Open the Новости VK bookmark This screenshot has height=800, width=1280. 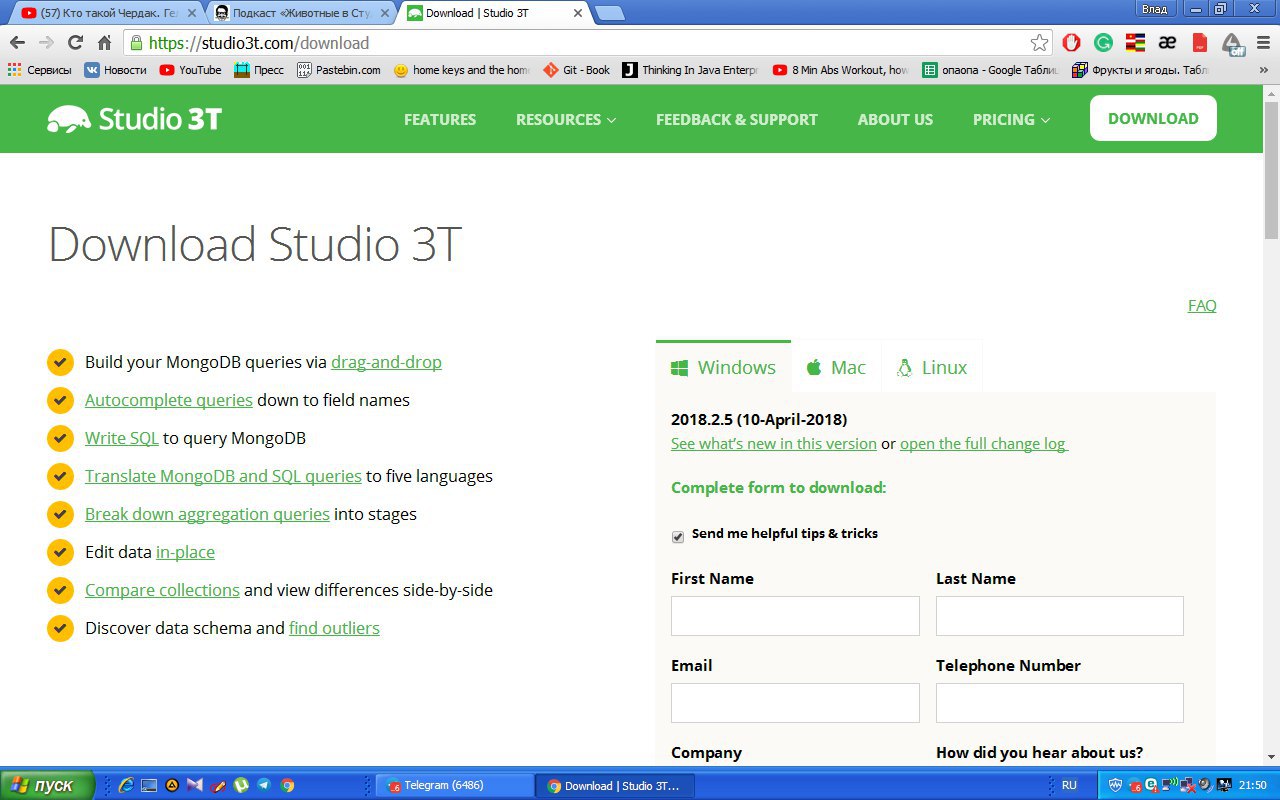115,70
